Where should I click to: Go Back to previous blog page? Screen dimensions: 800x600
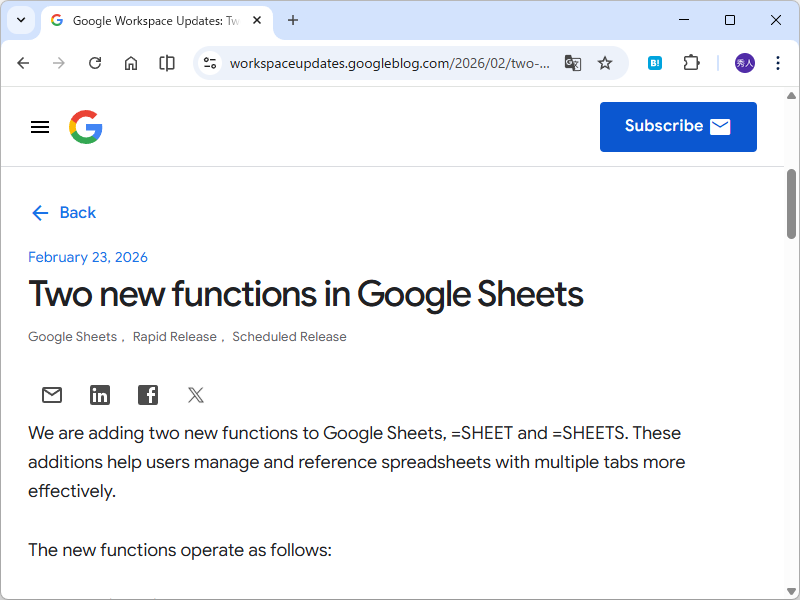[x=64, y=212]
